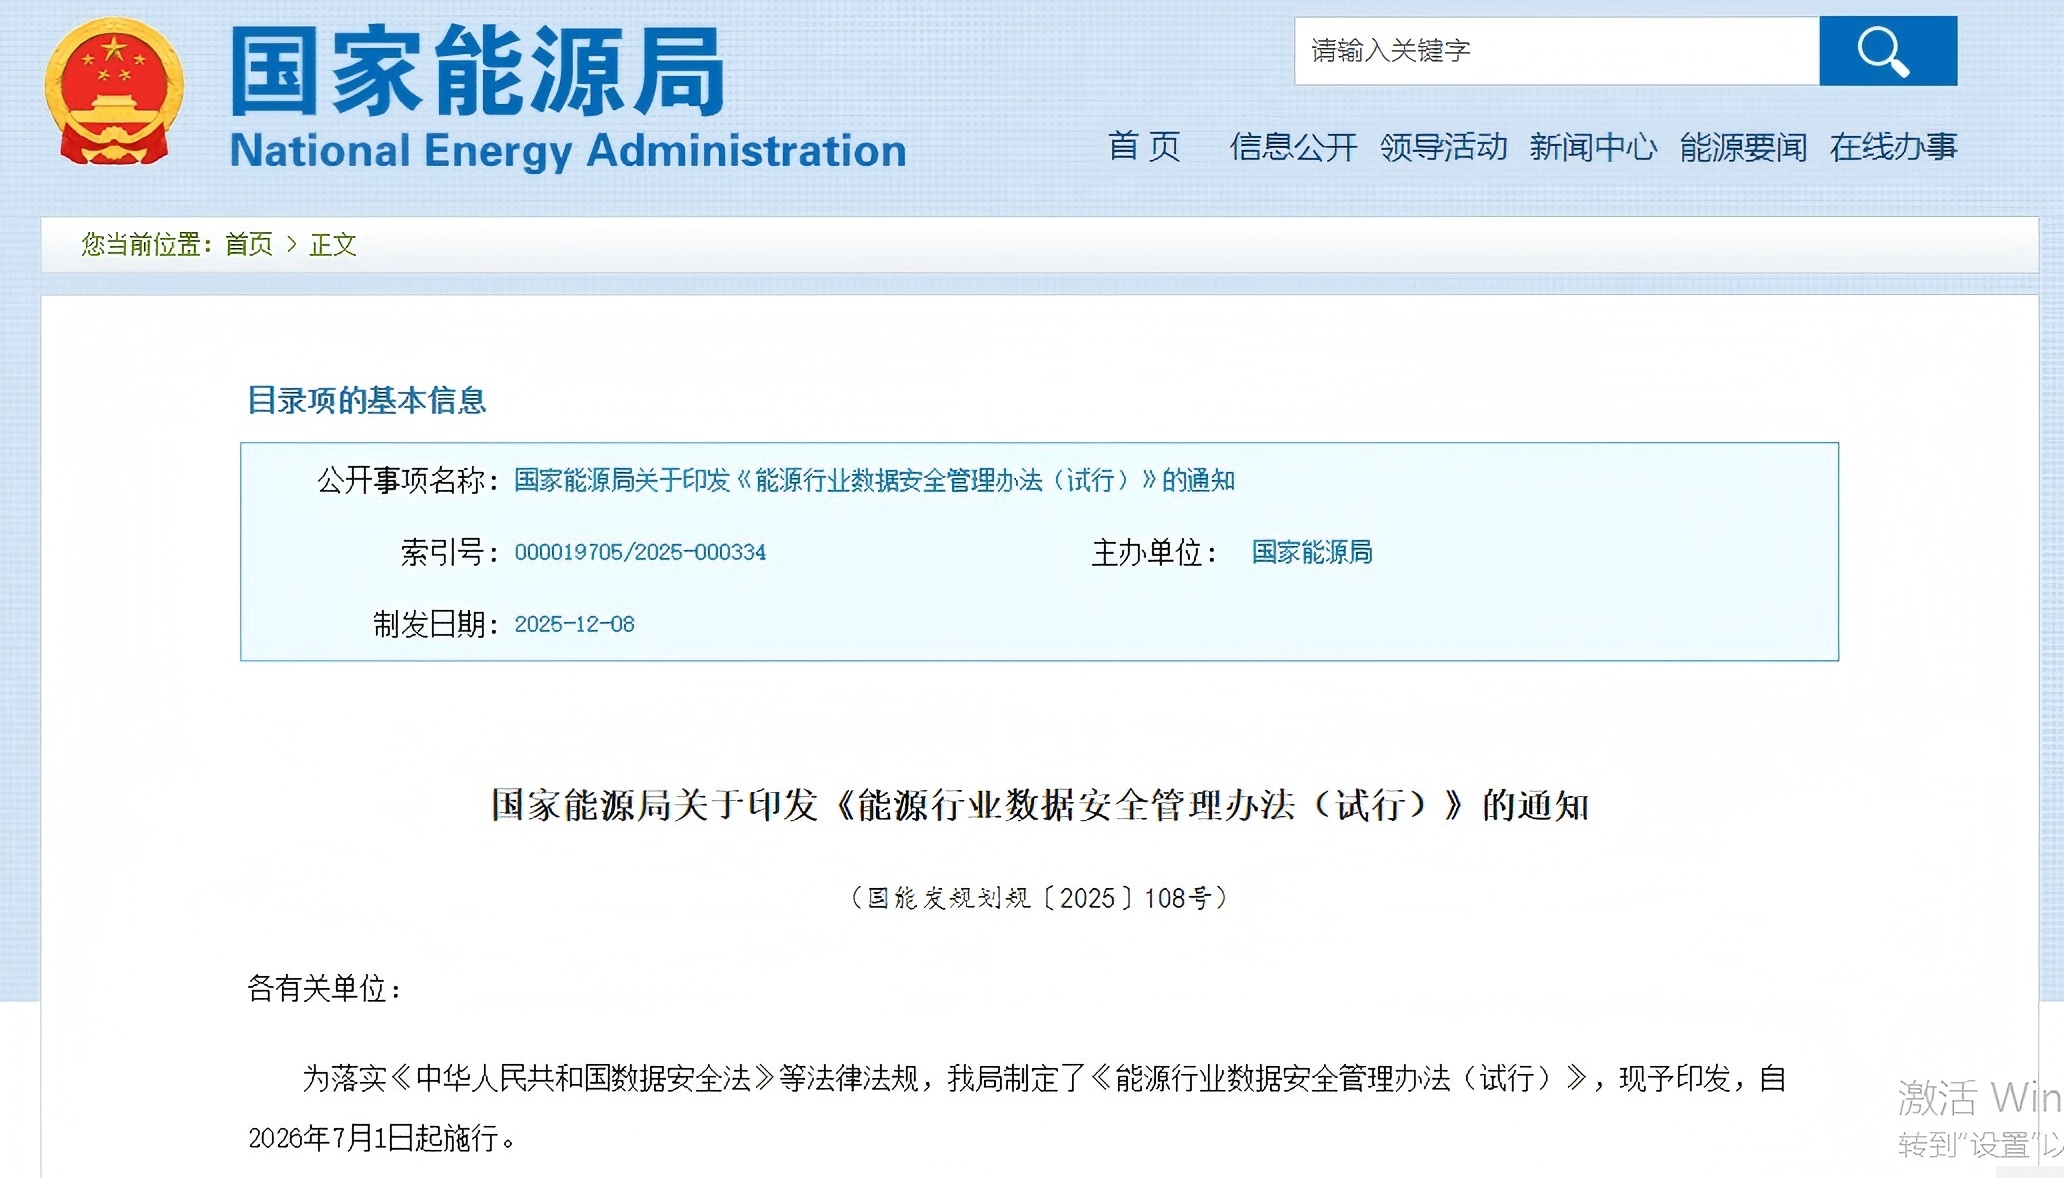Click the 公开事项名称 notice title link
This screenshot has width=2064, height=1178.
pyautogui.click(x=874, y=481)
